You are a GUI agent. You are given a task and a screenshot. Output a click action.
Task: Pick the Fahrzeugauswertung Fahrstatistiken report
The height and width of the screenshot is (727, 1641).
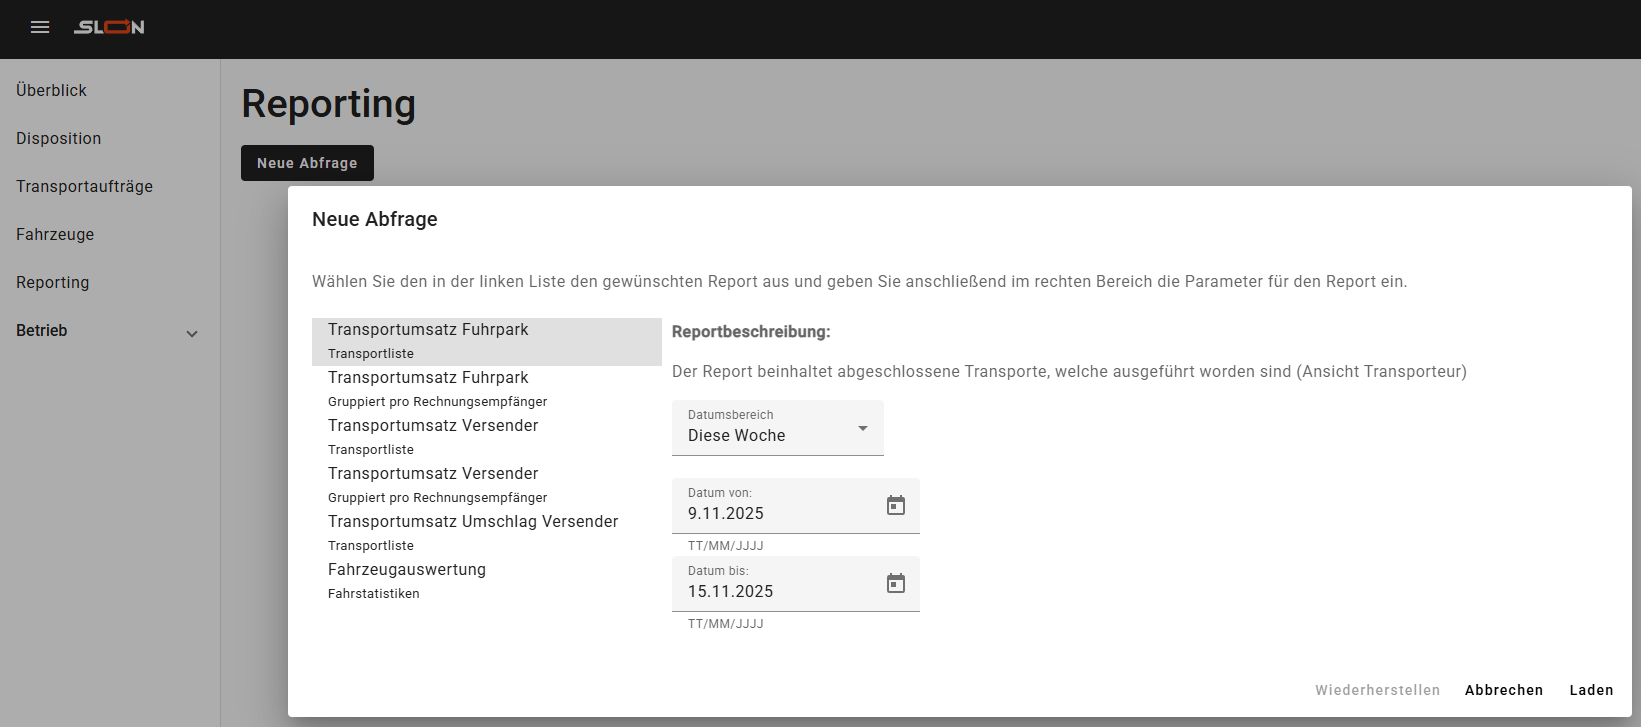(x=486, y=580)
